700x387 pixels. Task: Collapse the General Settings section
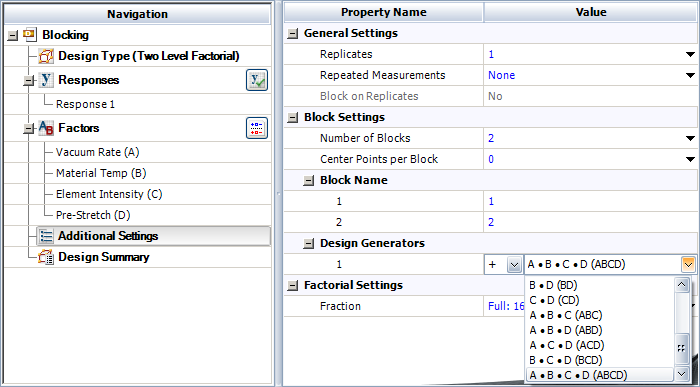[292, 33]
